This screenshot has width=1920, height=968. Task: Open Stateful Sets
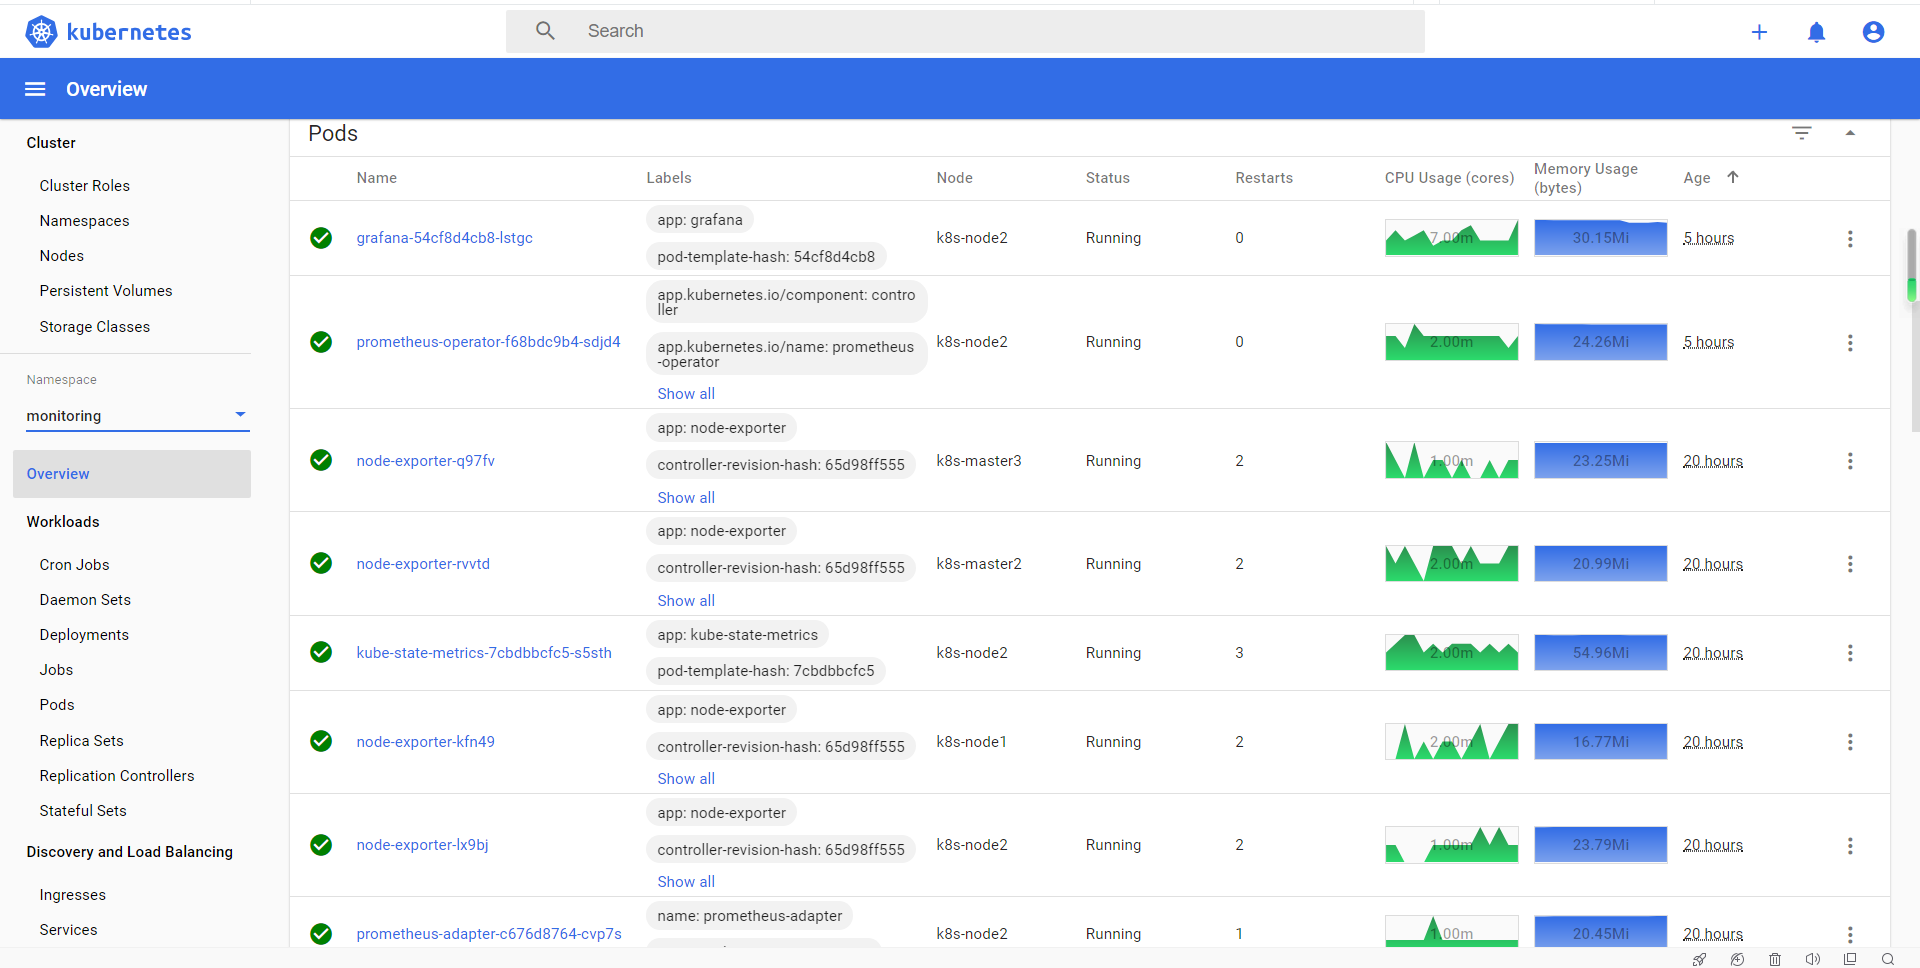pyautogui.click(x=83, y=811)
